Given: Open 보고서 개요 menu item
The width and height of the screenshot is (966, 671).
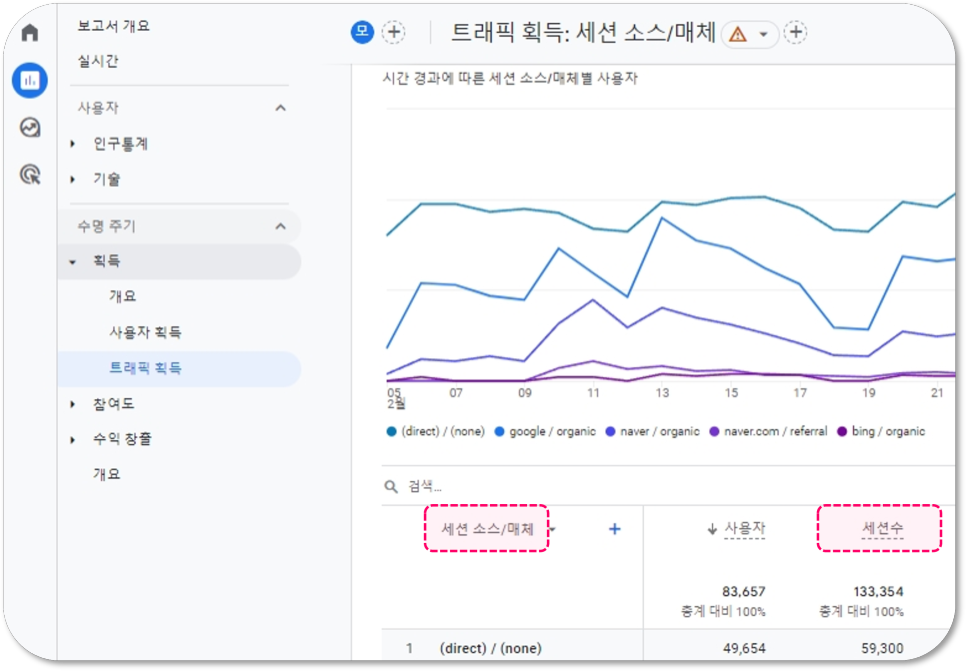Looking at the screenshot, I should click(x=113, y=26).
